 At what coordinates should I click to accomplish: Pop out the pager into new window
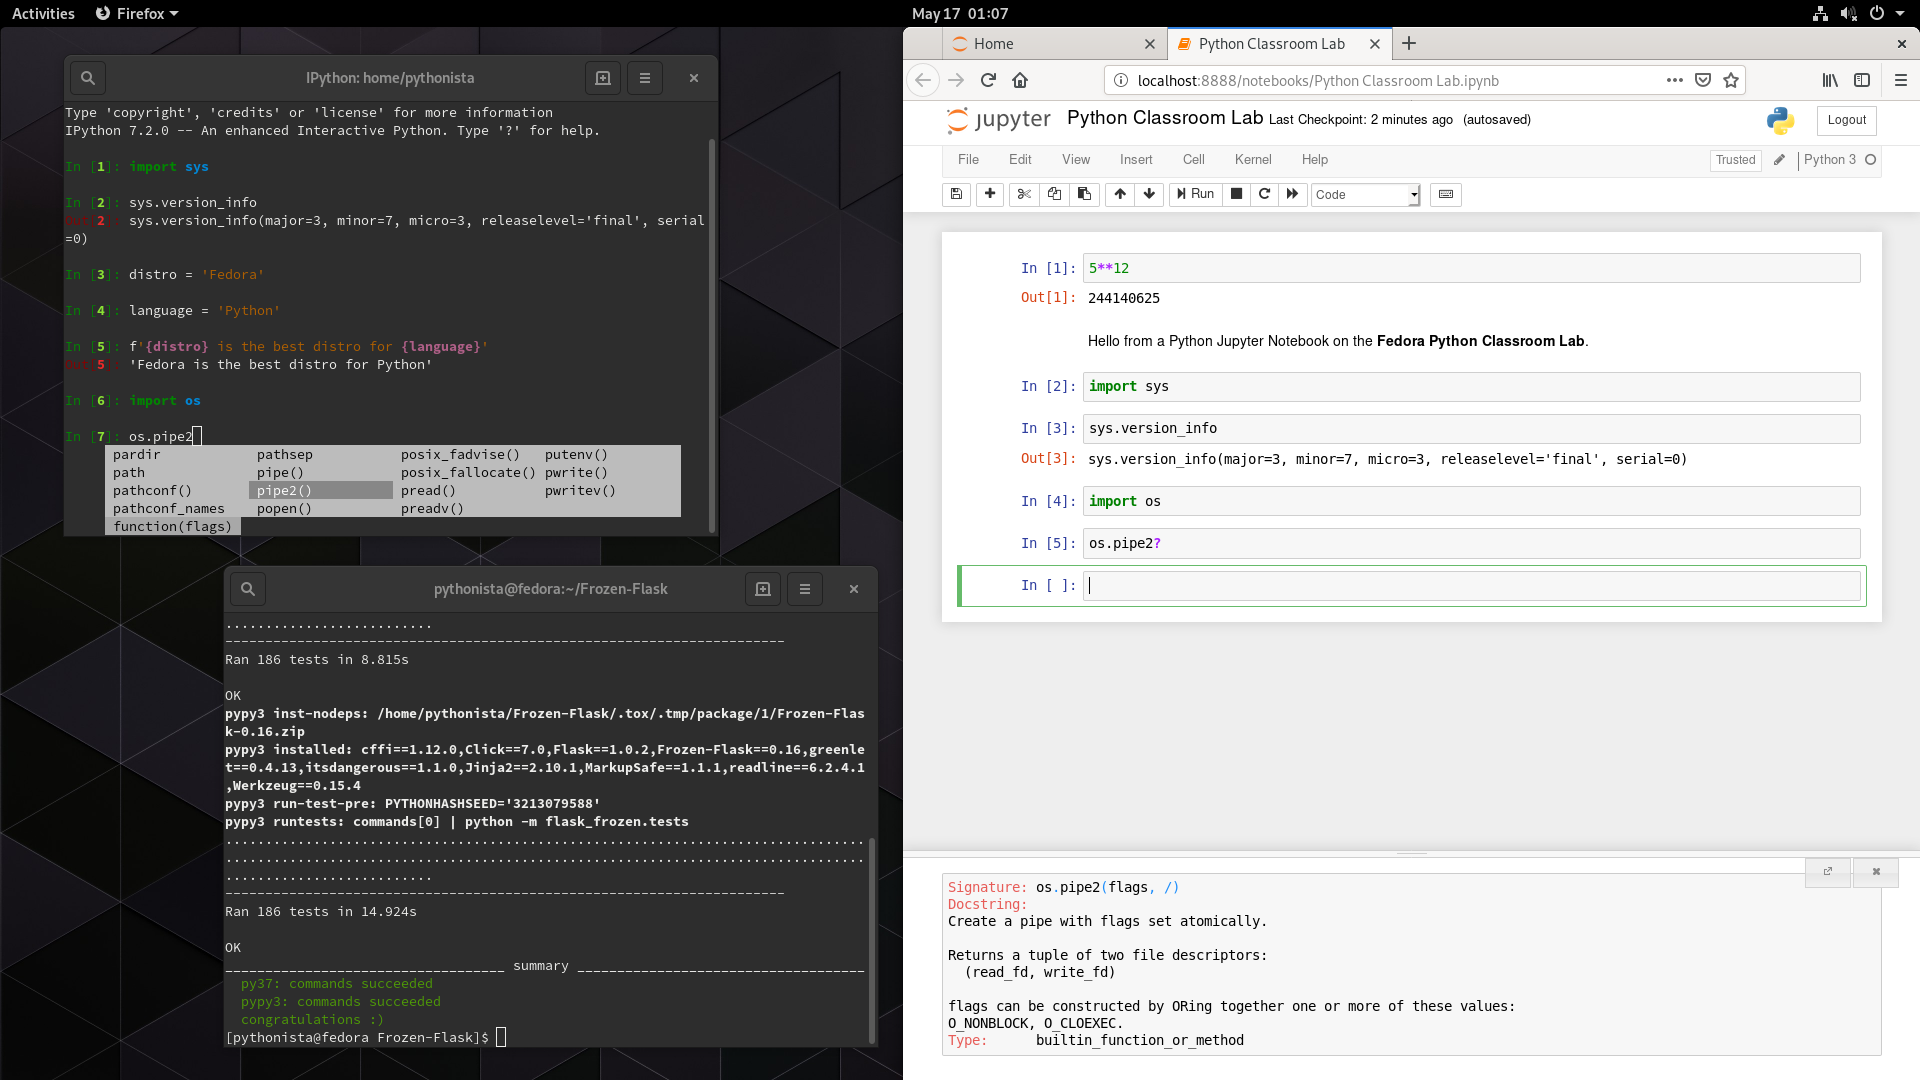tap(1828, 872)
